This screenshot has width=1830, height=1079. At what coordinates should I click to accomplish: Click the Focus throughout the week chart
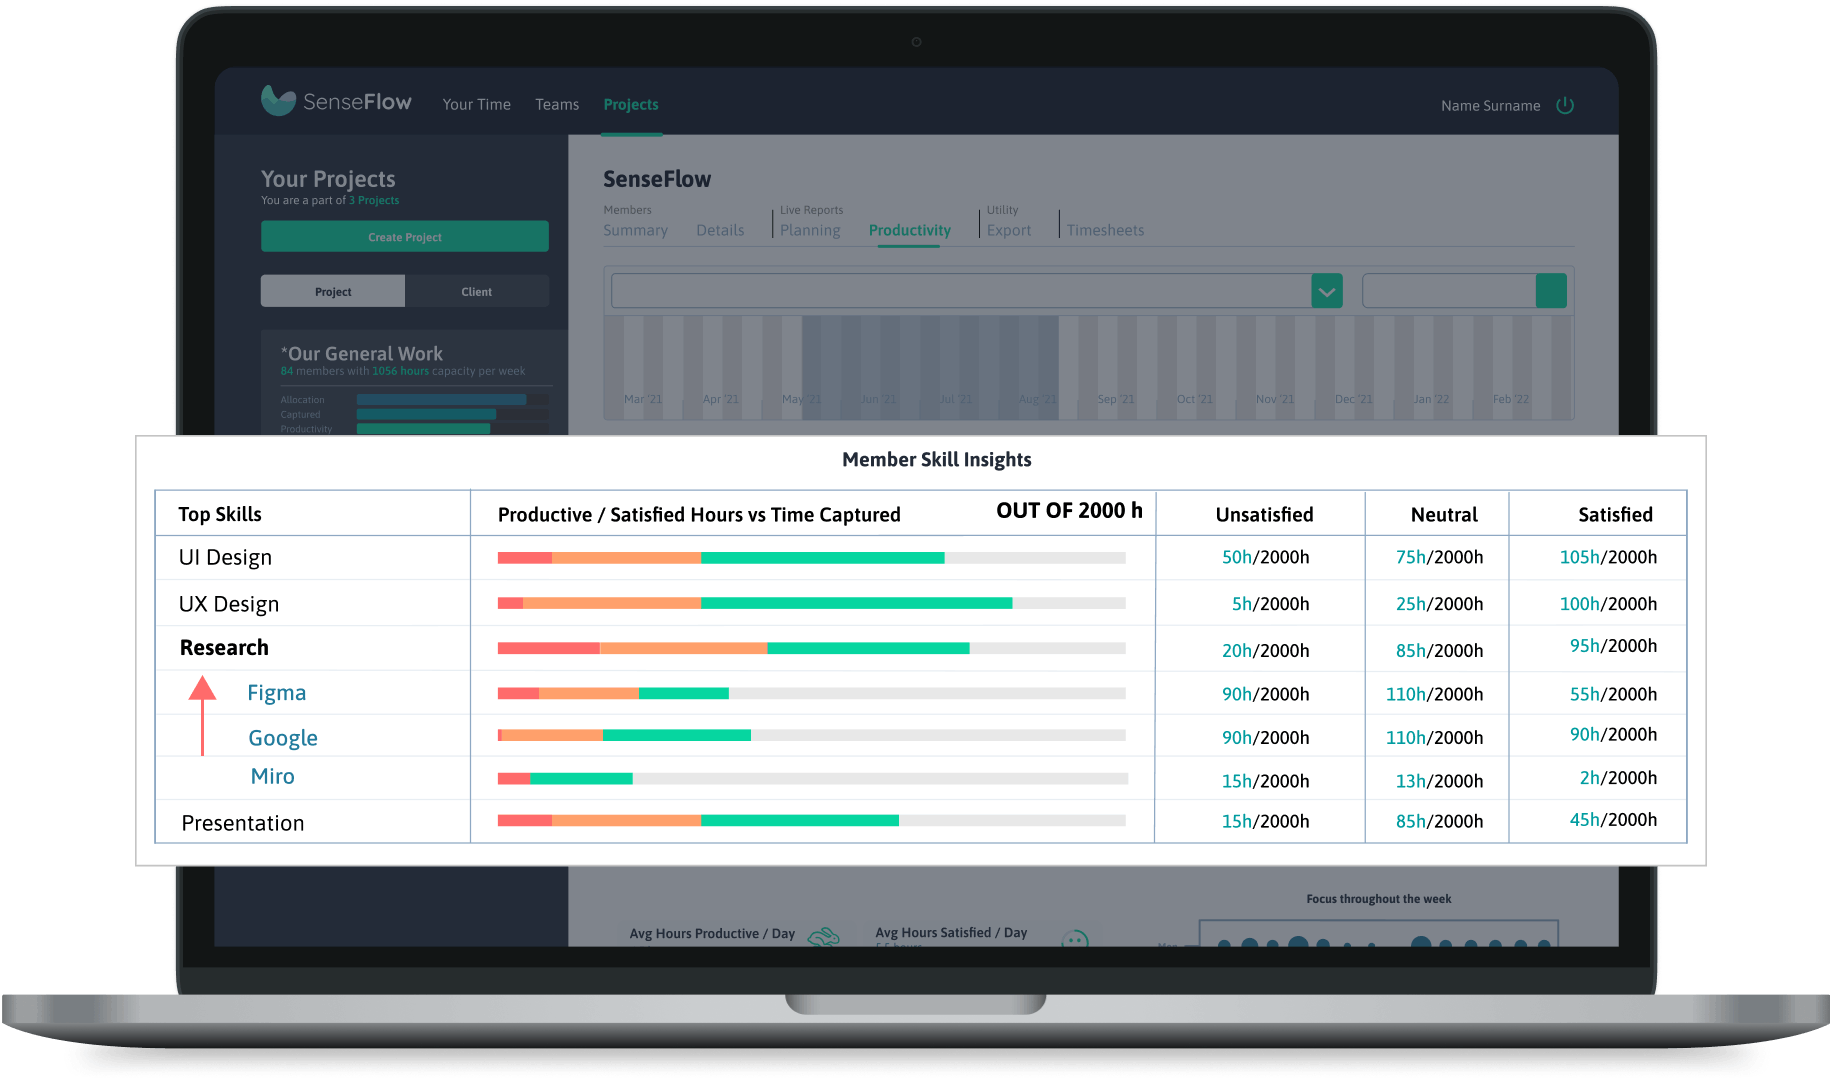coord(1379,933)
